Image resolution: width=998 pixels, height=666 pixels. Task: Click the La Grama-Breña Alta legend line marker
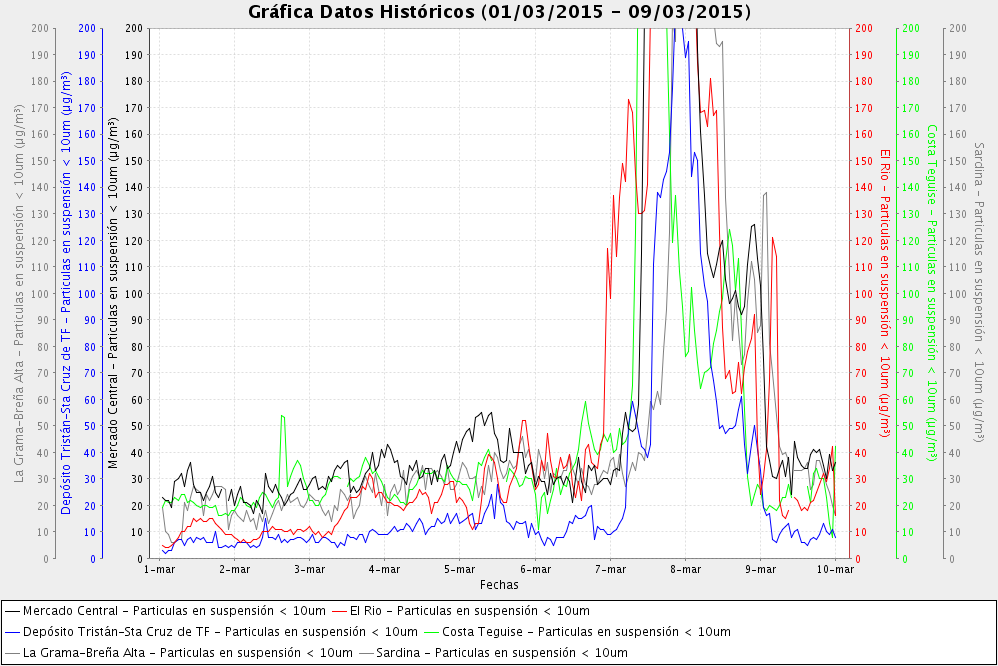tap(12, 653)
